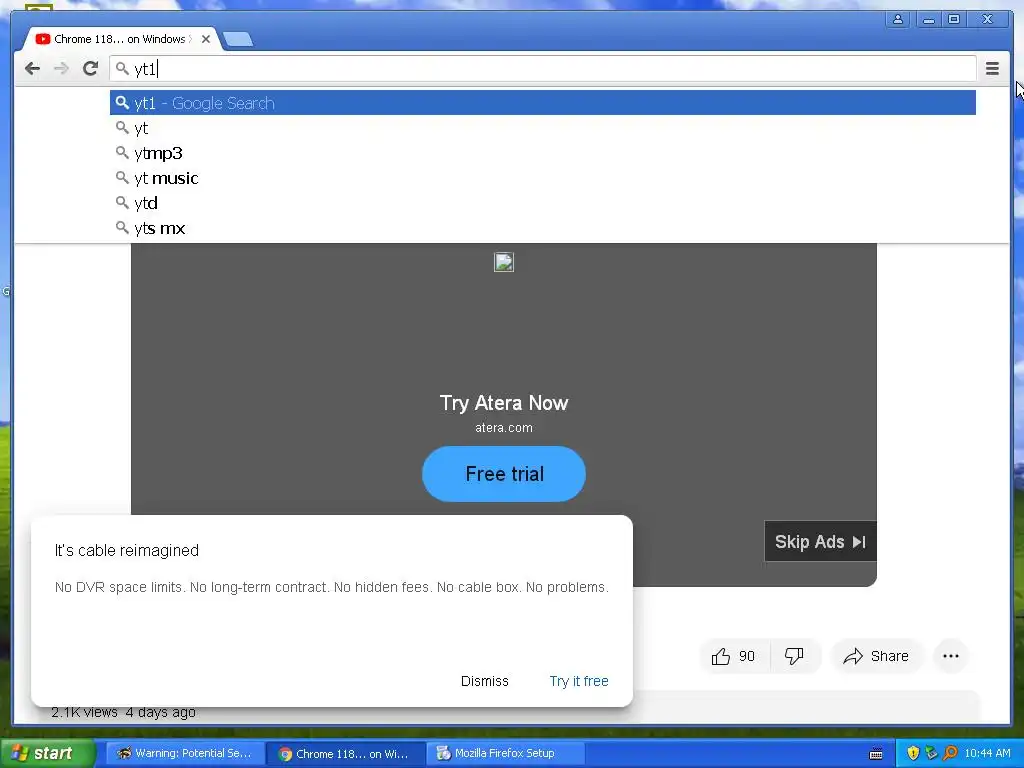Dislike the video with thumbs down icon
This screenshot has width=1024, height=768.
tap(794, 656)
